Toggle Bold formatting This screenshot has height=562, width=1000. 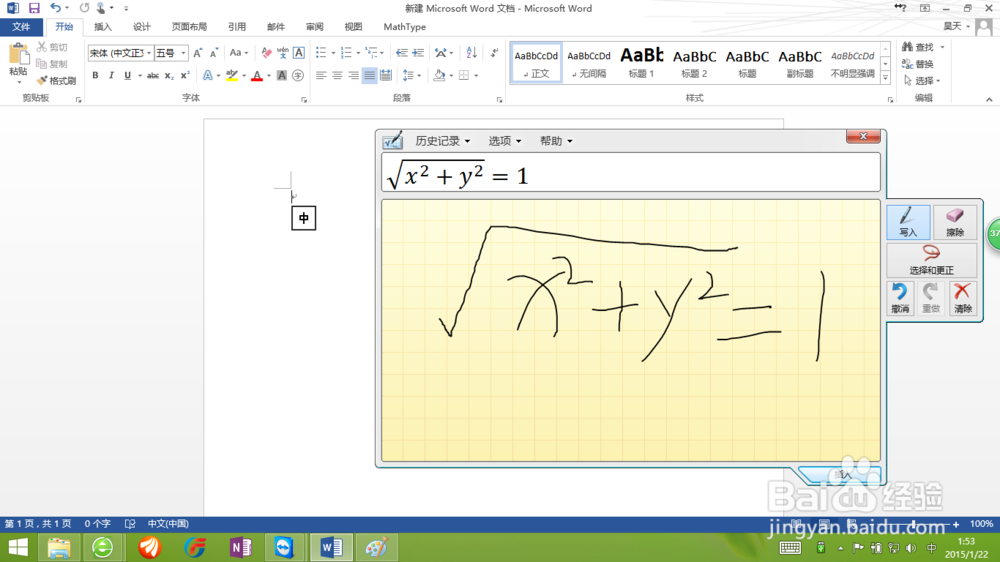[95, 75]
